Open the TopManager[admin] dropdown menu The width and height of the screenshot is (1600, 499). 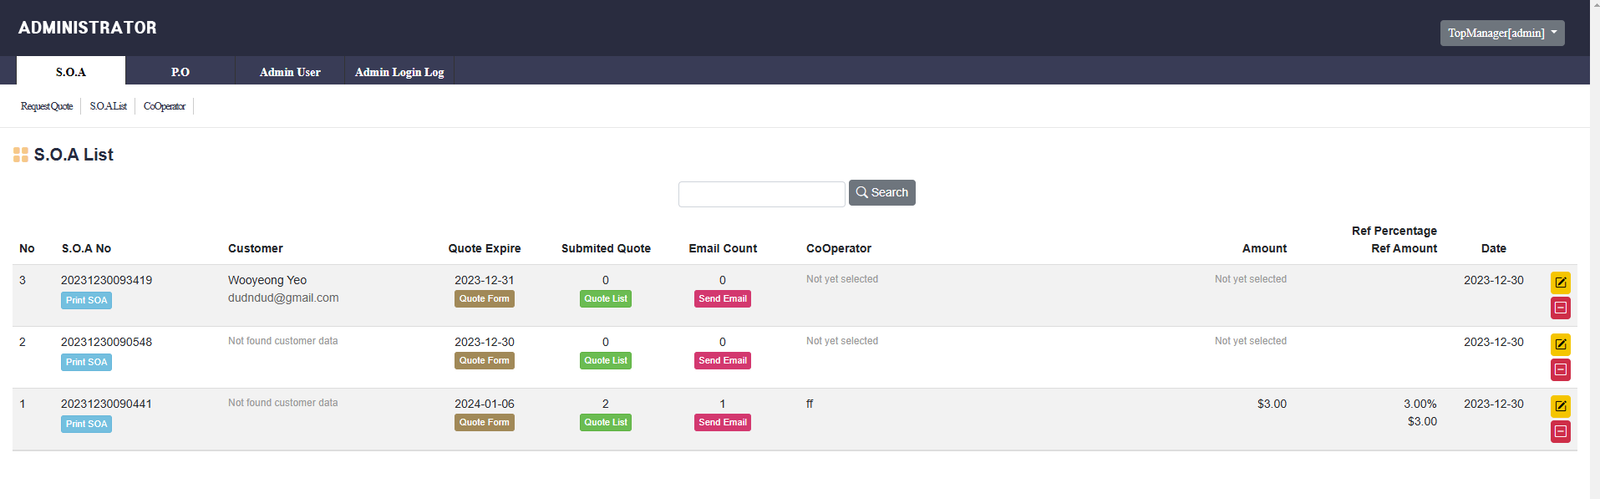[x=1502, y=33]
